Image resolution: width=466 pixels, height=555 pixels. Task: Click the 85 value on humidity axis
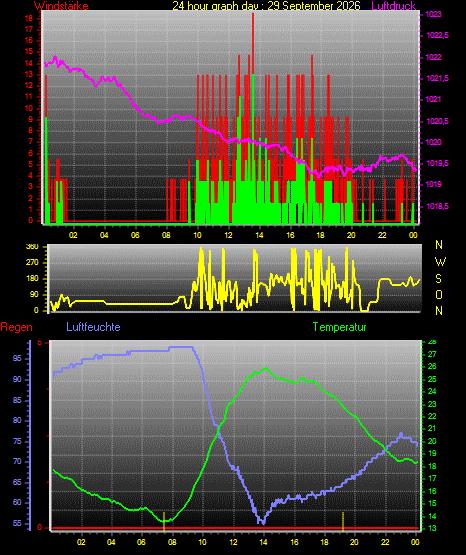click(17, 401)
